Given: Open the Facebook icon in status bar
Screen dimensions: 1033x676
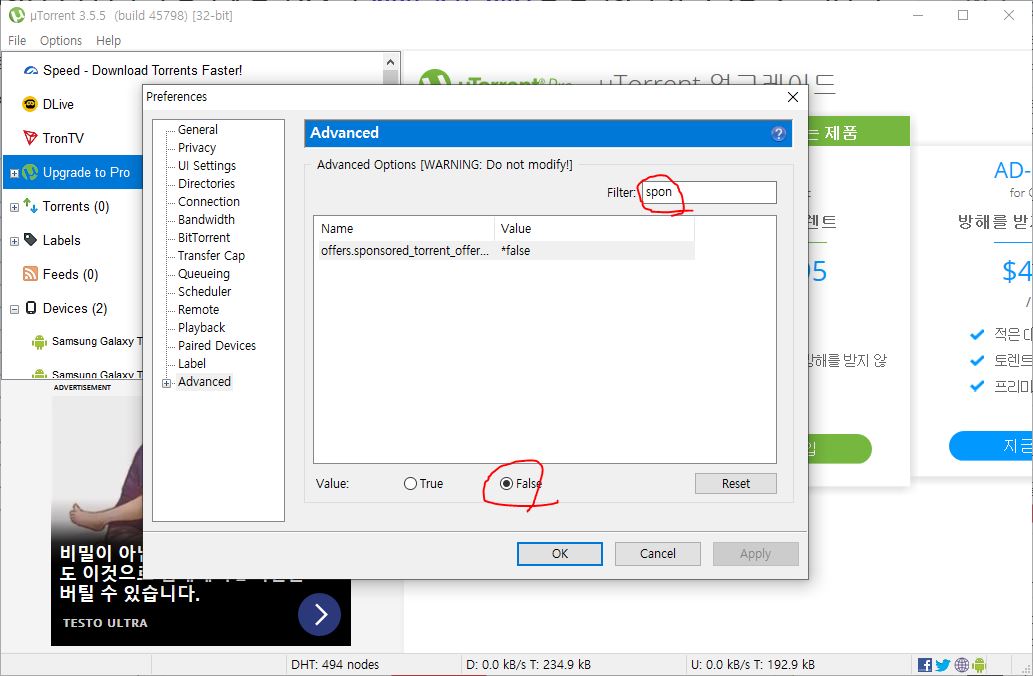Looking at the screenshot, I should [925, 665].
